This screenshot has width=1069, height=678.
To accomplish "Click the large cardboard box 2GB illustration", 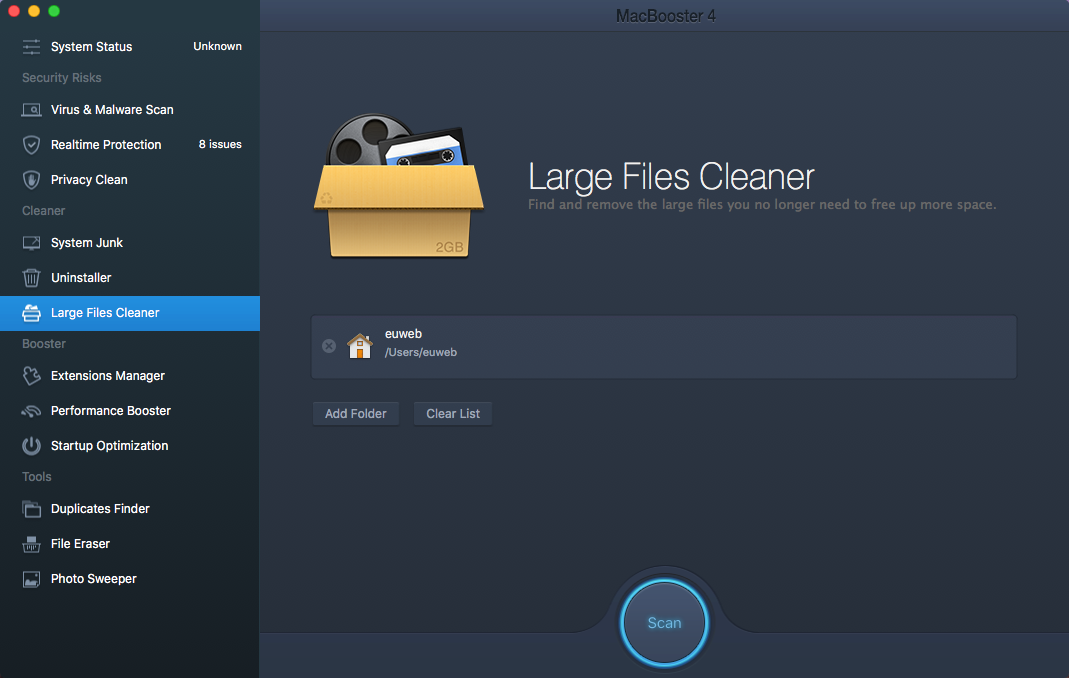I will point(399,186).
